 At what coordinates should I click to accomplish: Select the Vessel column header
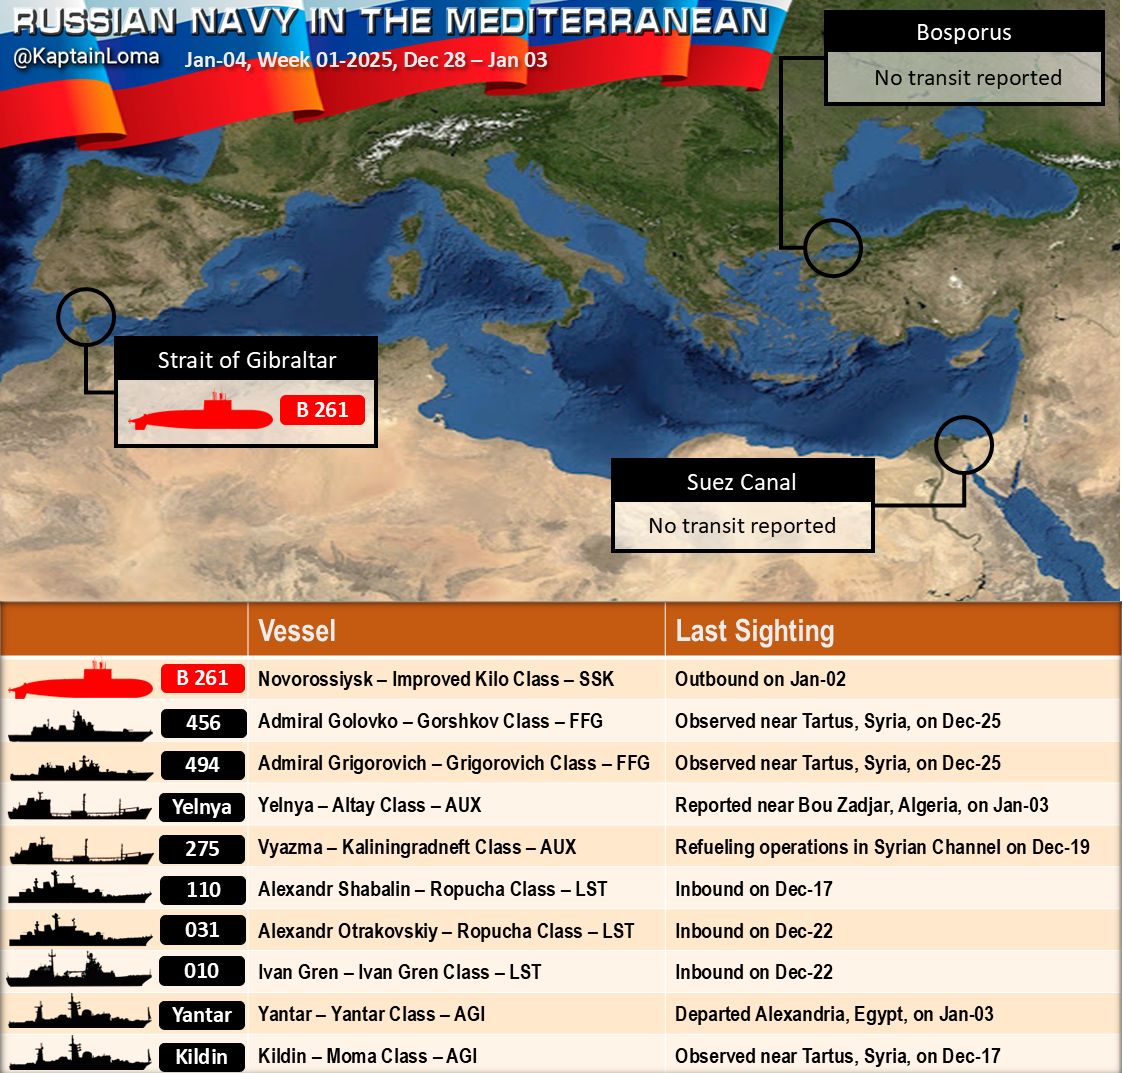297,631
